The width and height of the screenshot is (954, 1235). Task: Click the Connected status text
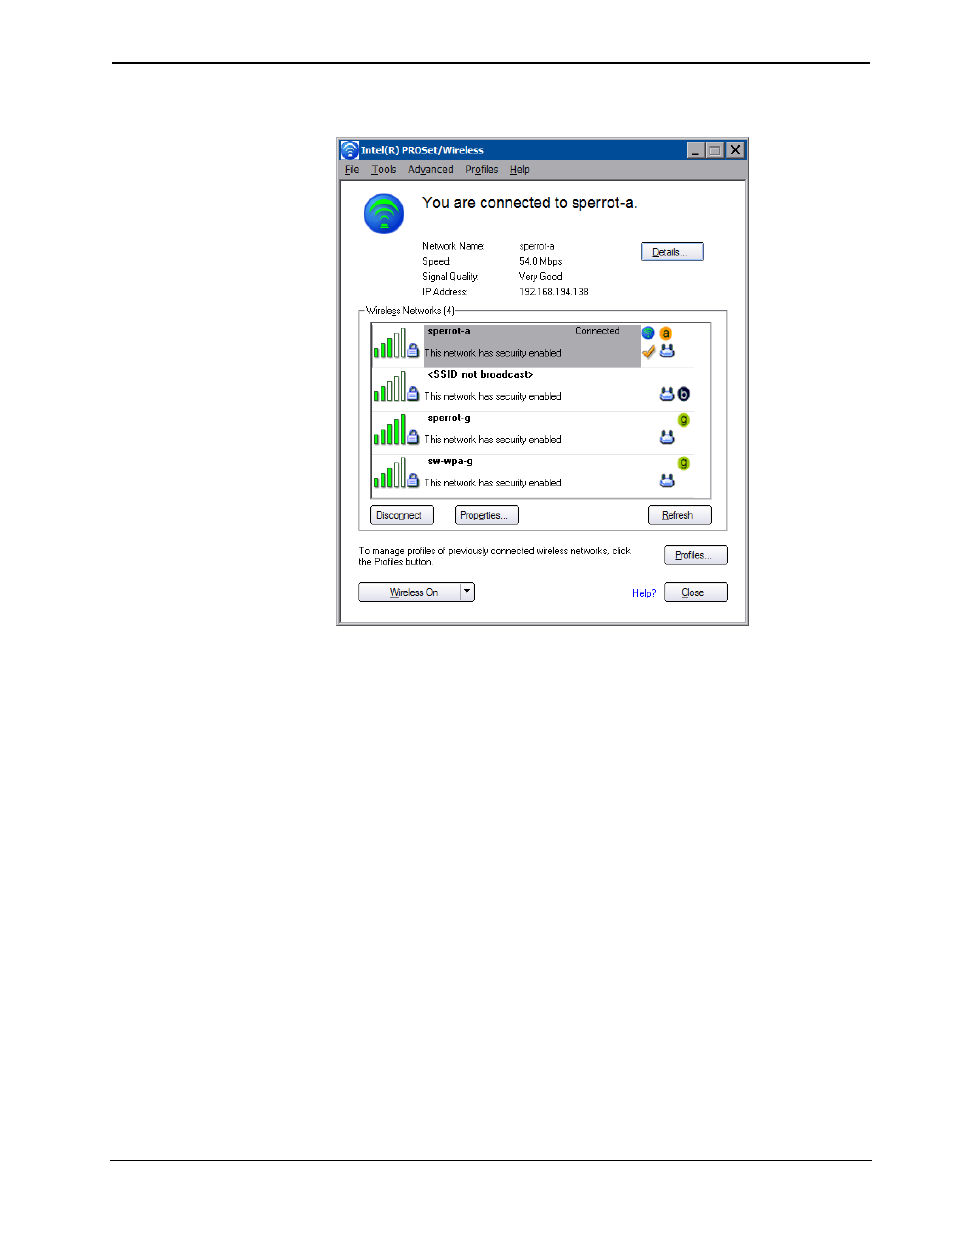click(x=597, y=331)
